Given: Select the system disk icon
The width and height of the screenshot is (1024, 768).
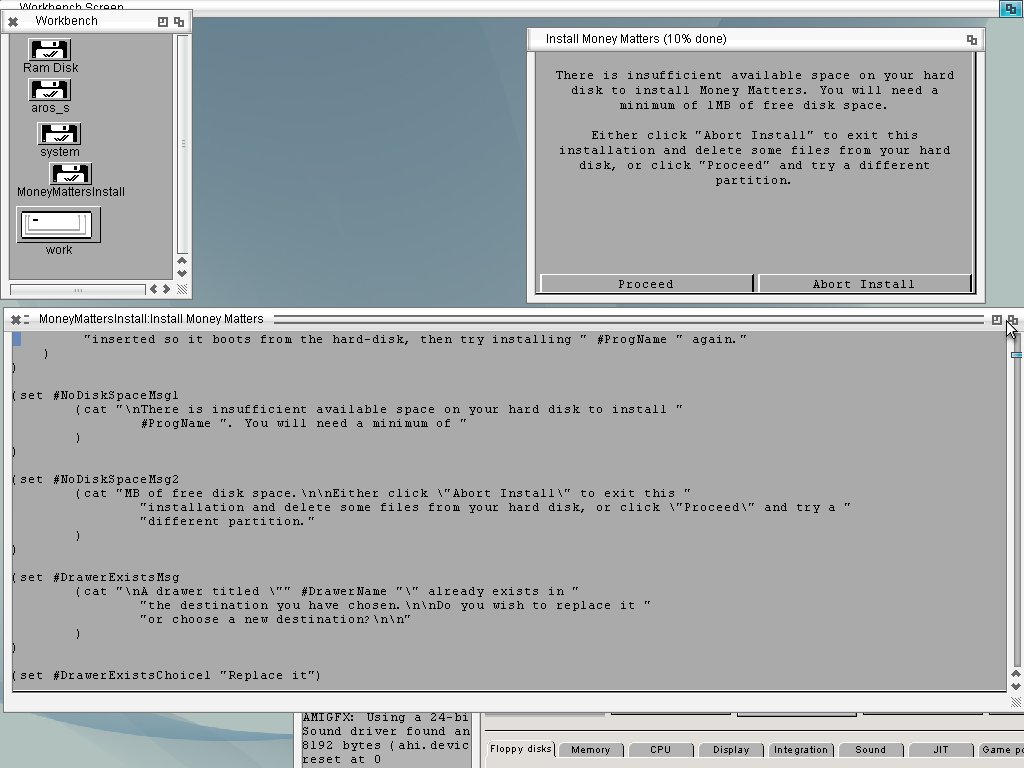Looking at the screenshot, I should (x=59, y=135).
